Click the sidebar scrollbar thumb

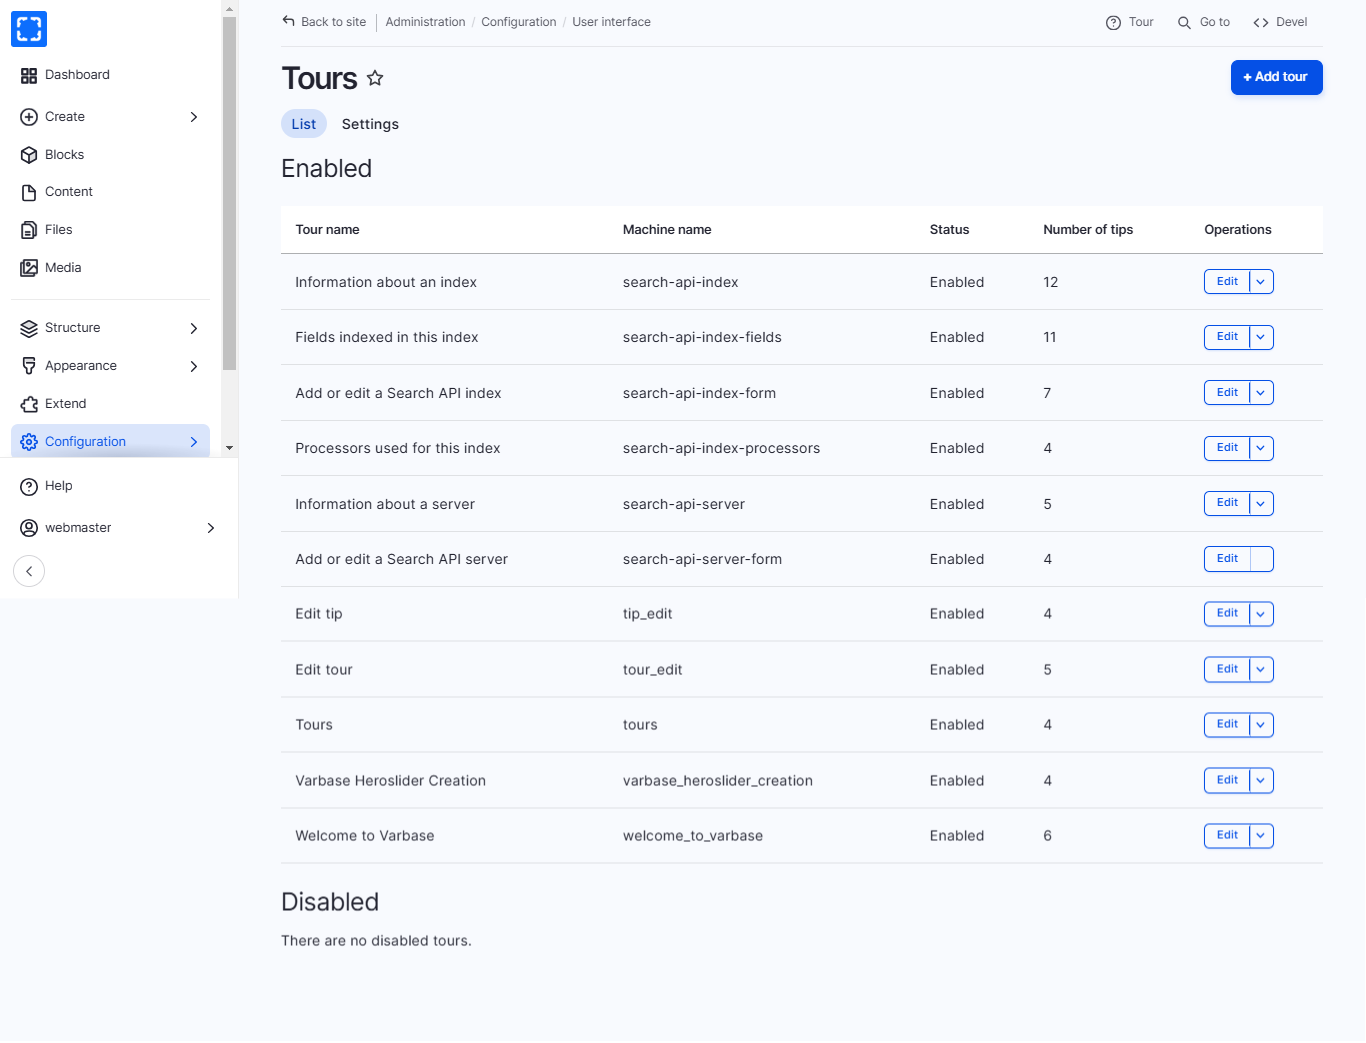click(229, 193)
